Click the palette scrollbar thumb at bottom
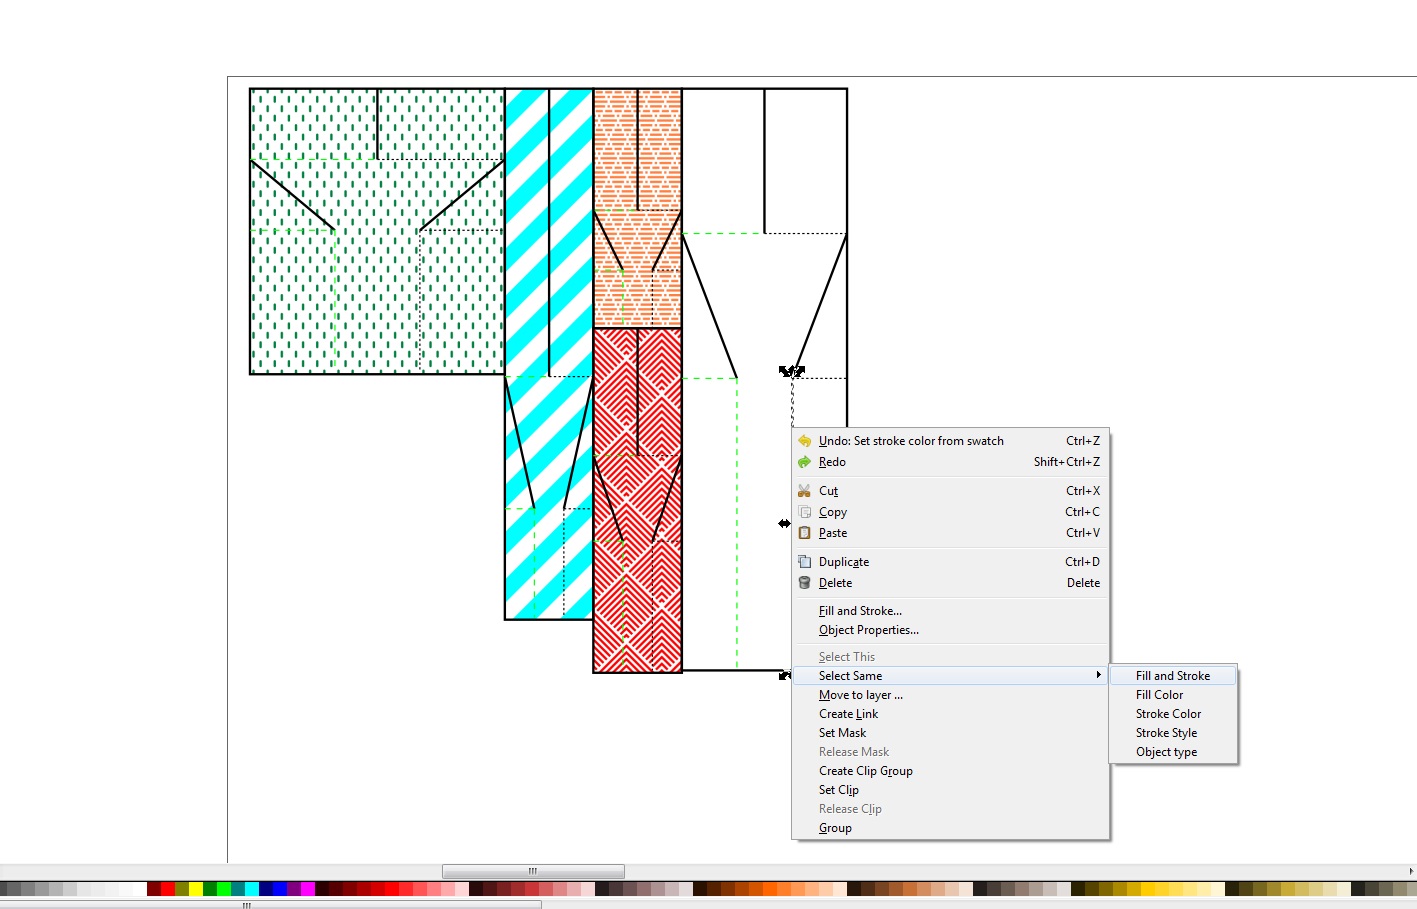 pyautogui.click(x=270, y=905)
